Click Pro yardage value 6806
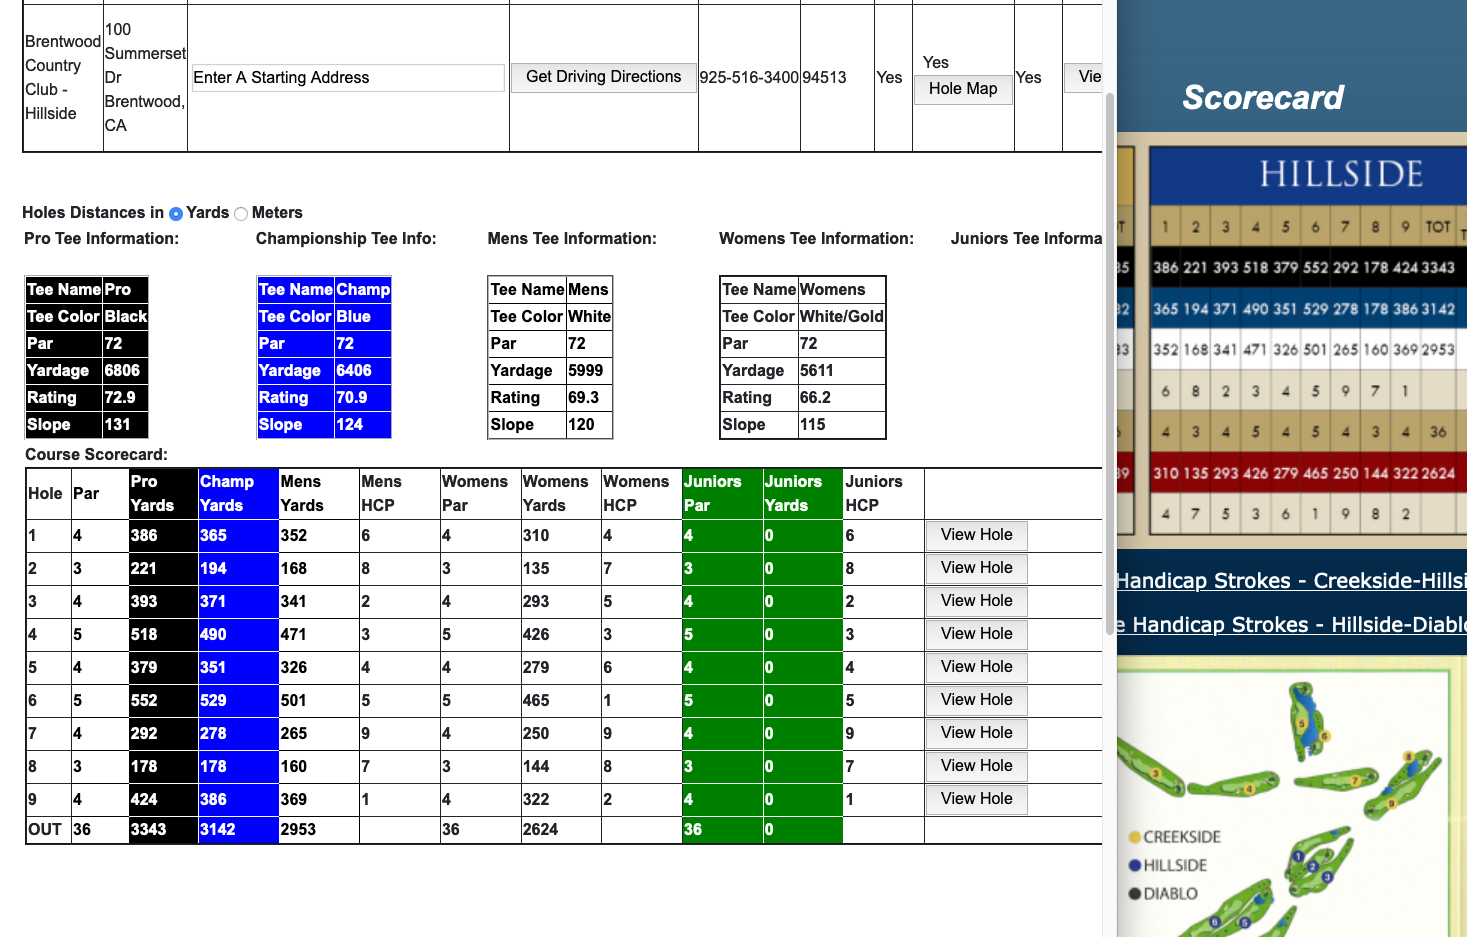The width and height of the screenshot is (1467, 937). pos(122,371)
